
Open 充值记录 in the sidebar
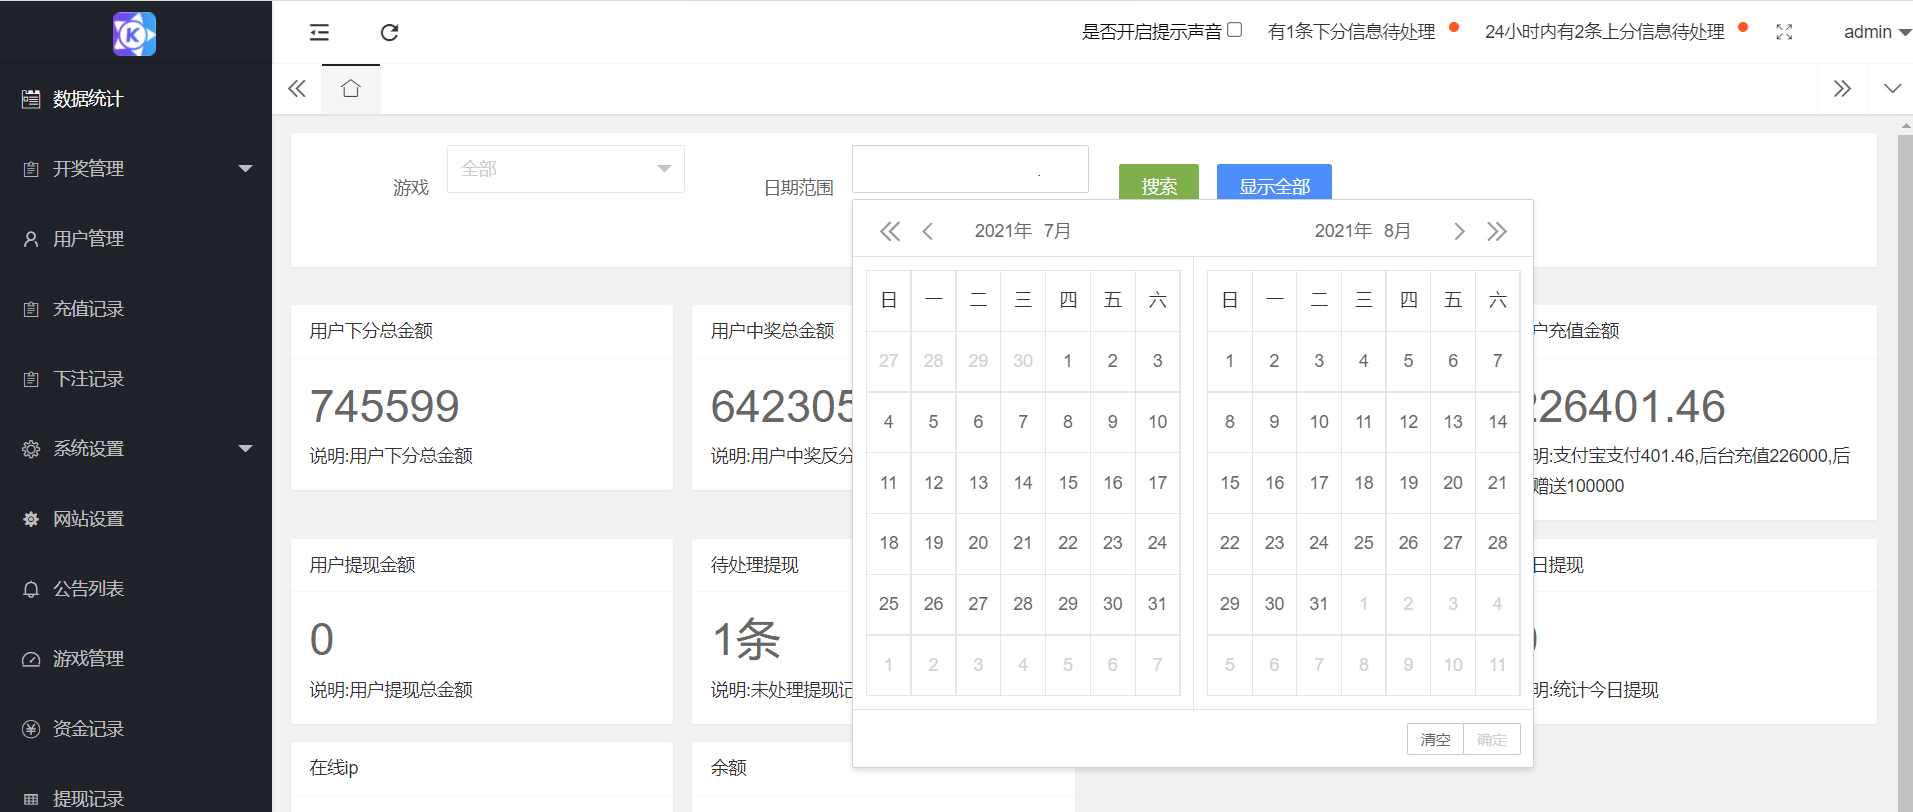tap(136, 309)
